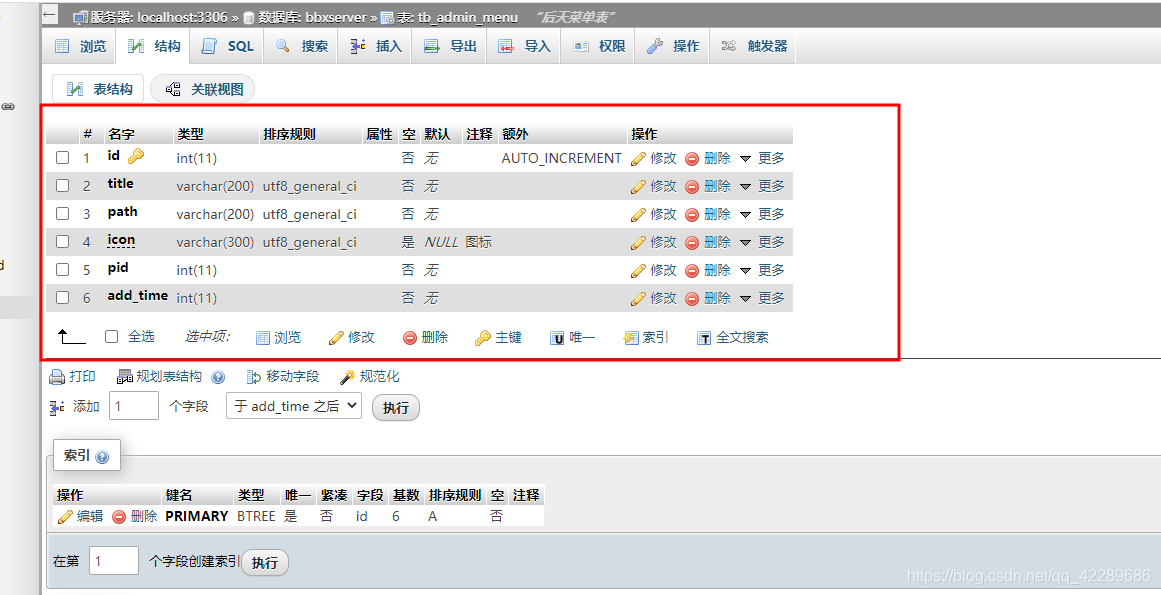This screenshot has width=1161, height=595.
Task: Click 修改 for selected items
Action: pyautogui.click(x=352, y=337)
